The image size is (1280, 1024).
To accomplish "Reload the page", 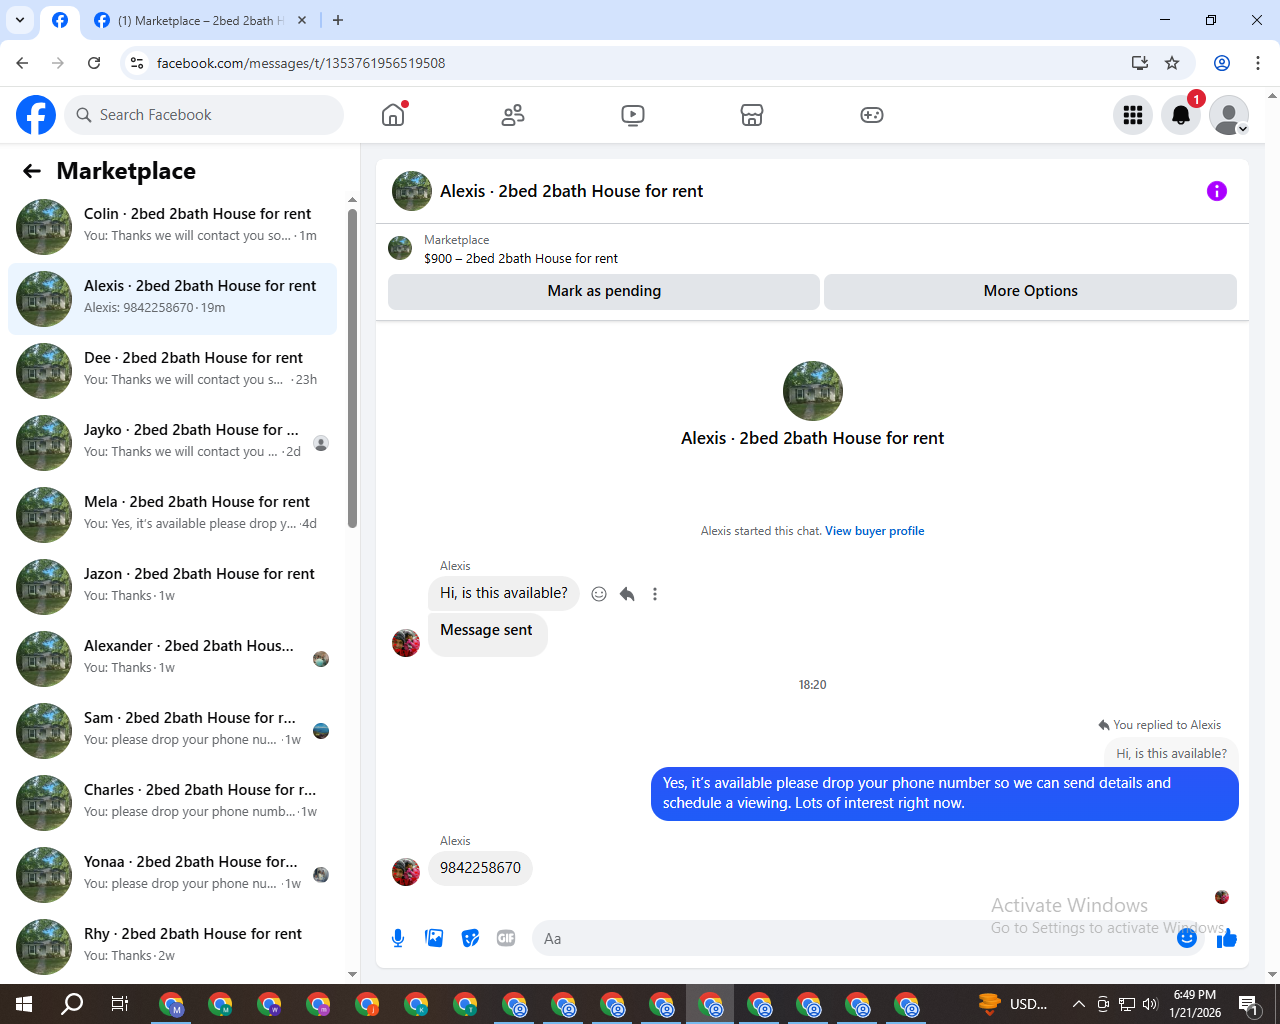I will click(x=94, y=63).
